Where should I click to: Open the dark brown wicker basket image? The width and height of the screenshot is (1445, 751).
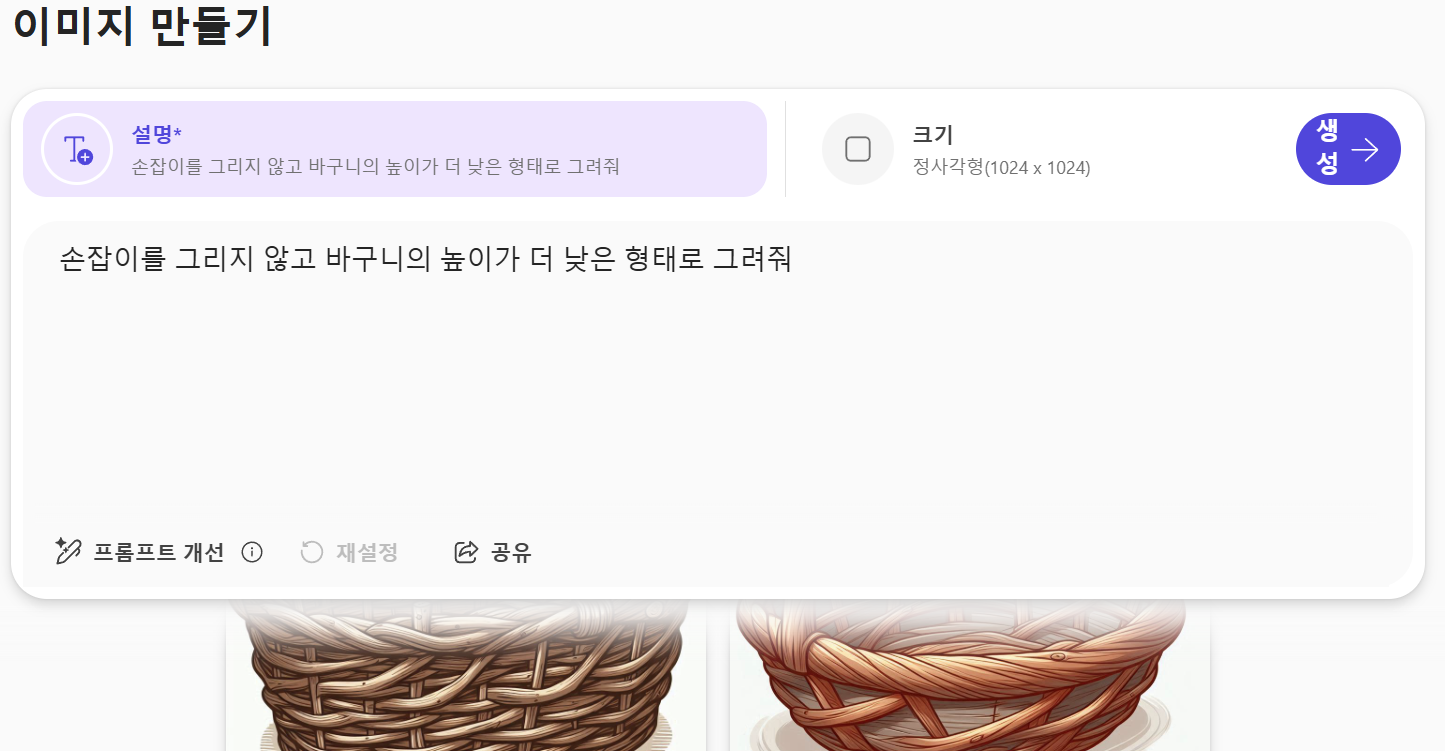click(x=466, y=675)
